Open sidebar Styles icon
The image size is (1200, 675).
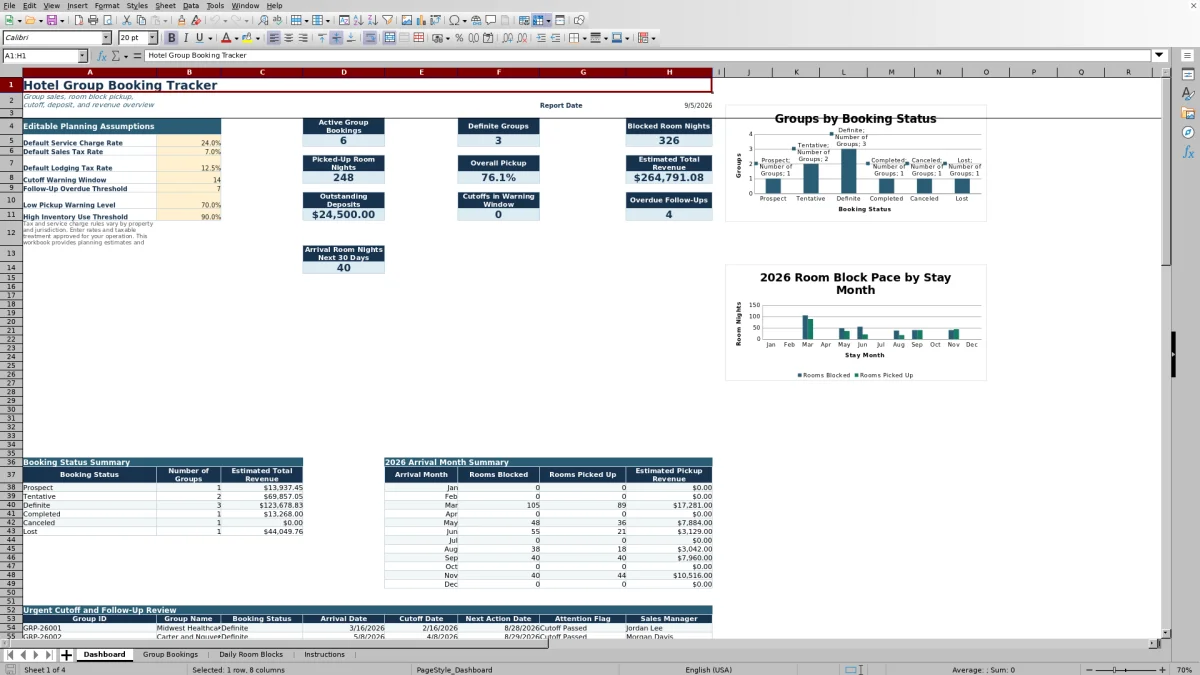[1188, 94]
